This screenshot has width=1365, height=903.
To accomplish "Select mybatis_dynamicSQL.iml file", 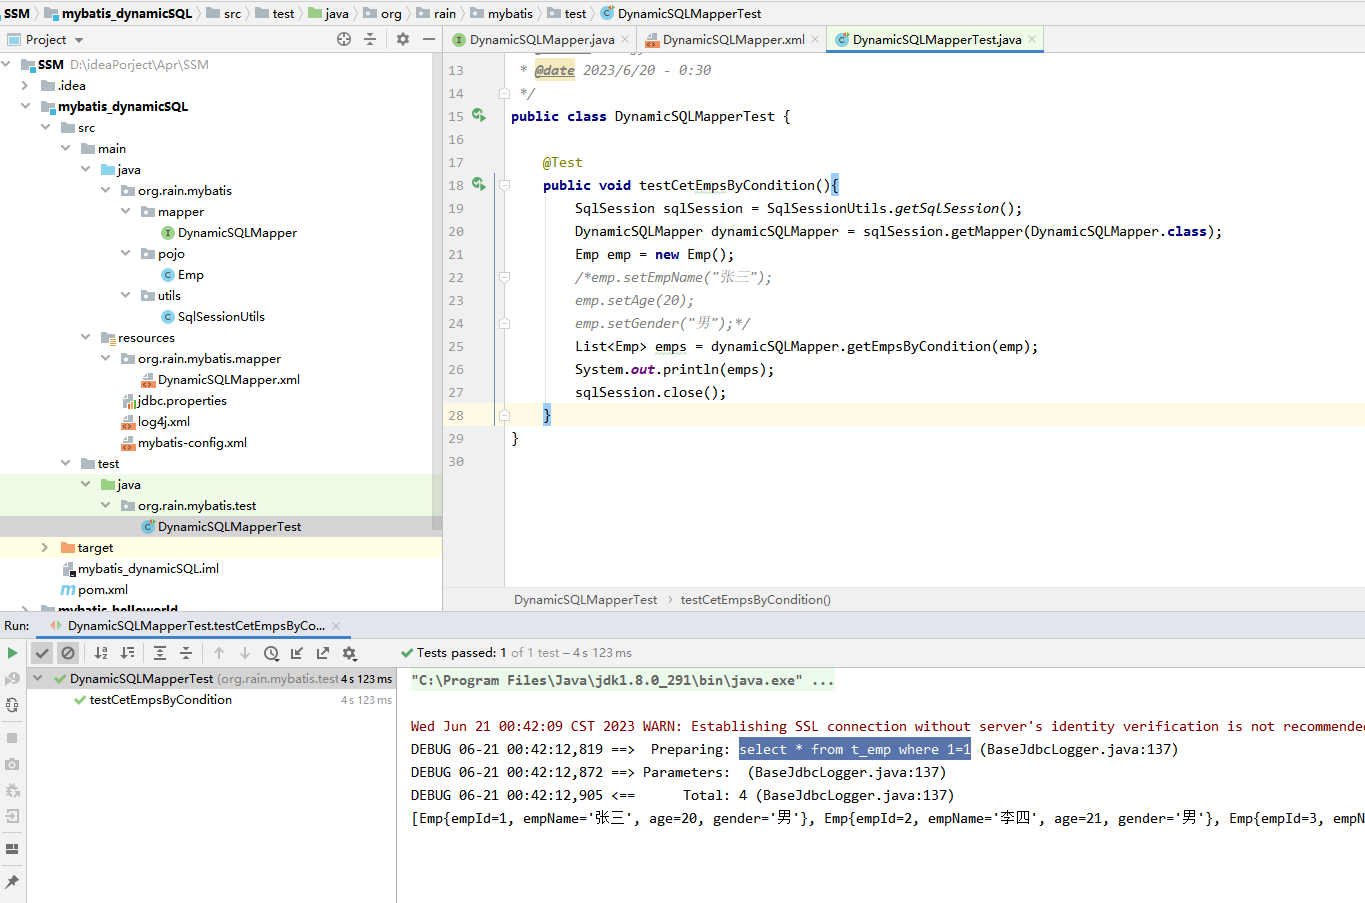I will tap(148, 569).
